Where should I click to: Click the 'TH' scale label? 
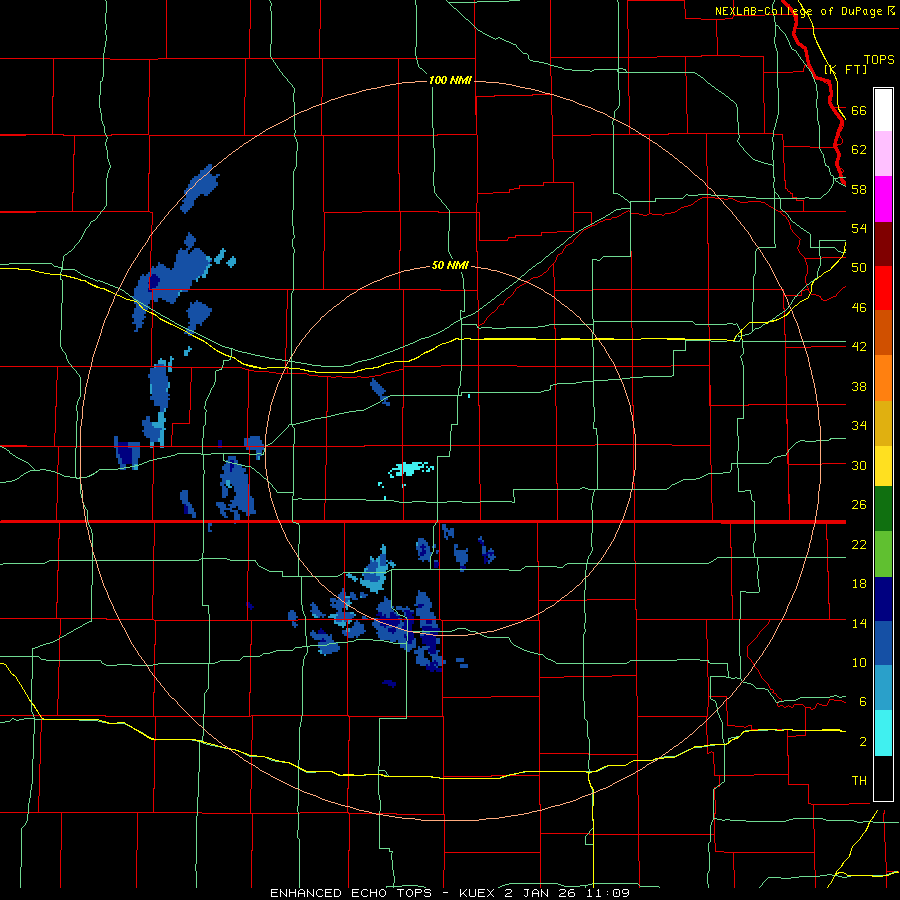pyautogui.click(x=859, y=780)
